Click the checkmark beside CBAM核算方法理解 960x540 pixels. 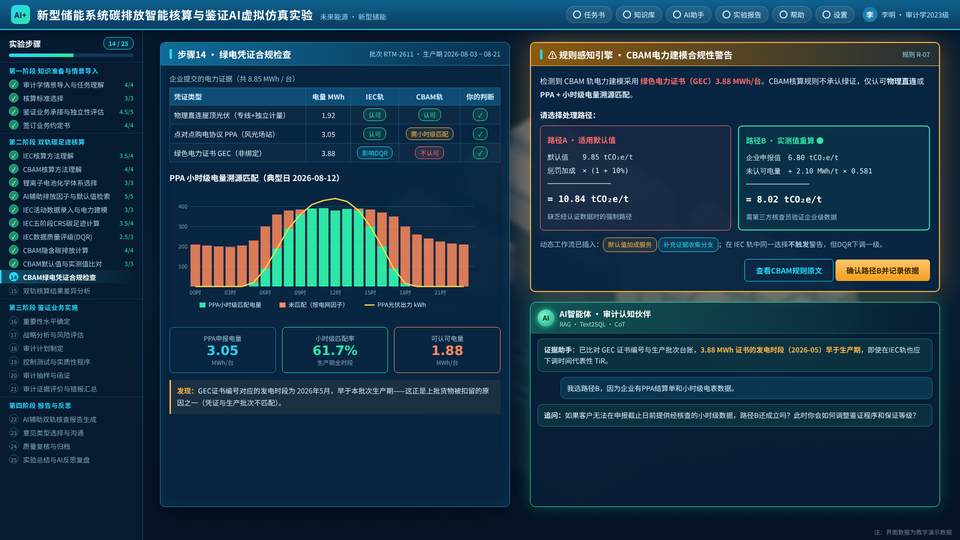click(13, 169)
